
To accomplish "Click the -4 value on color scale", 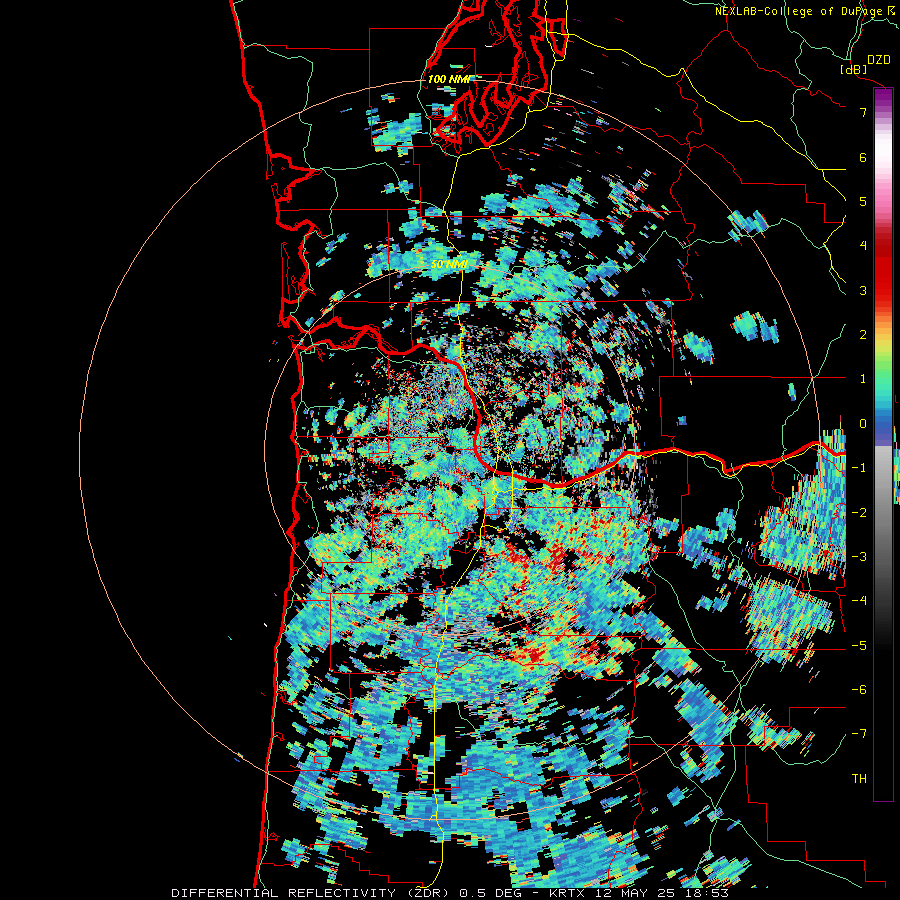I will tap(859, 601).
